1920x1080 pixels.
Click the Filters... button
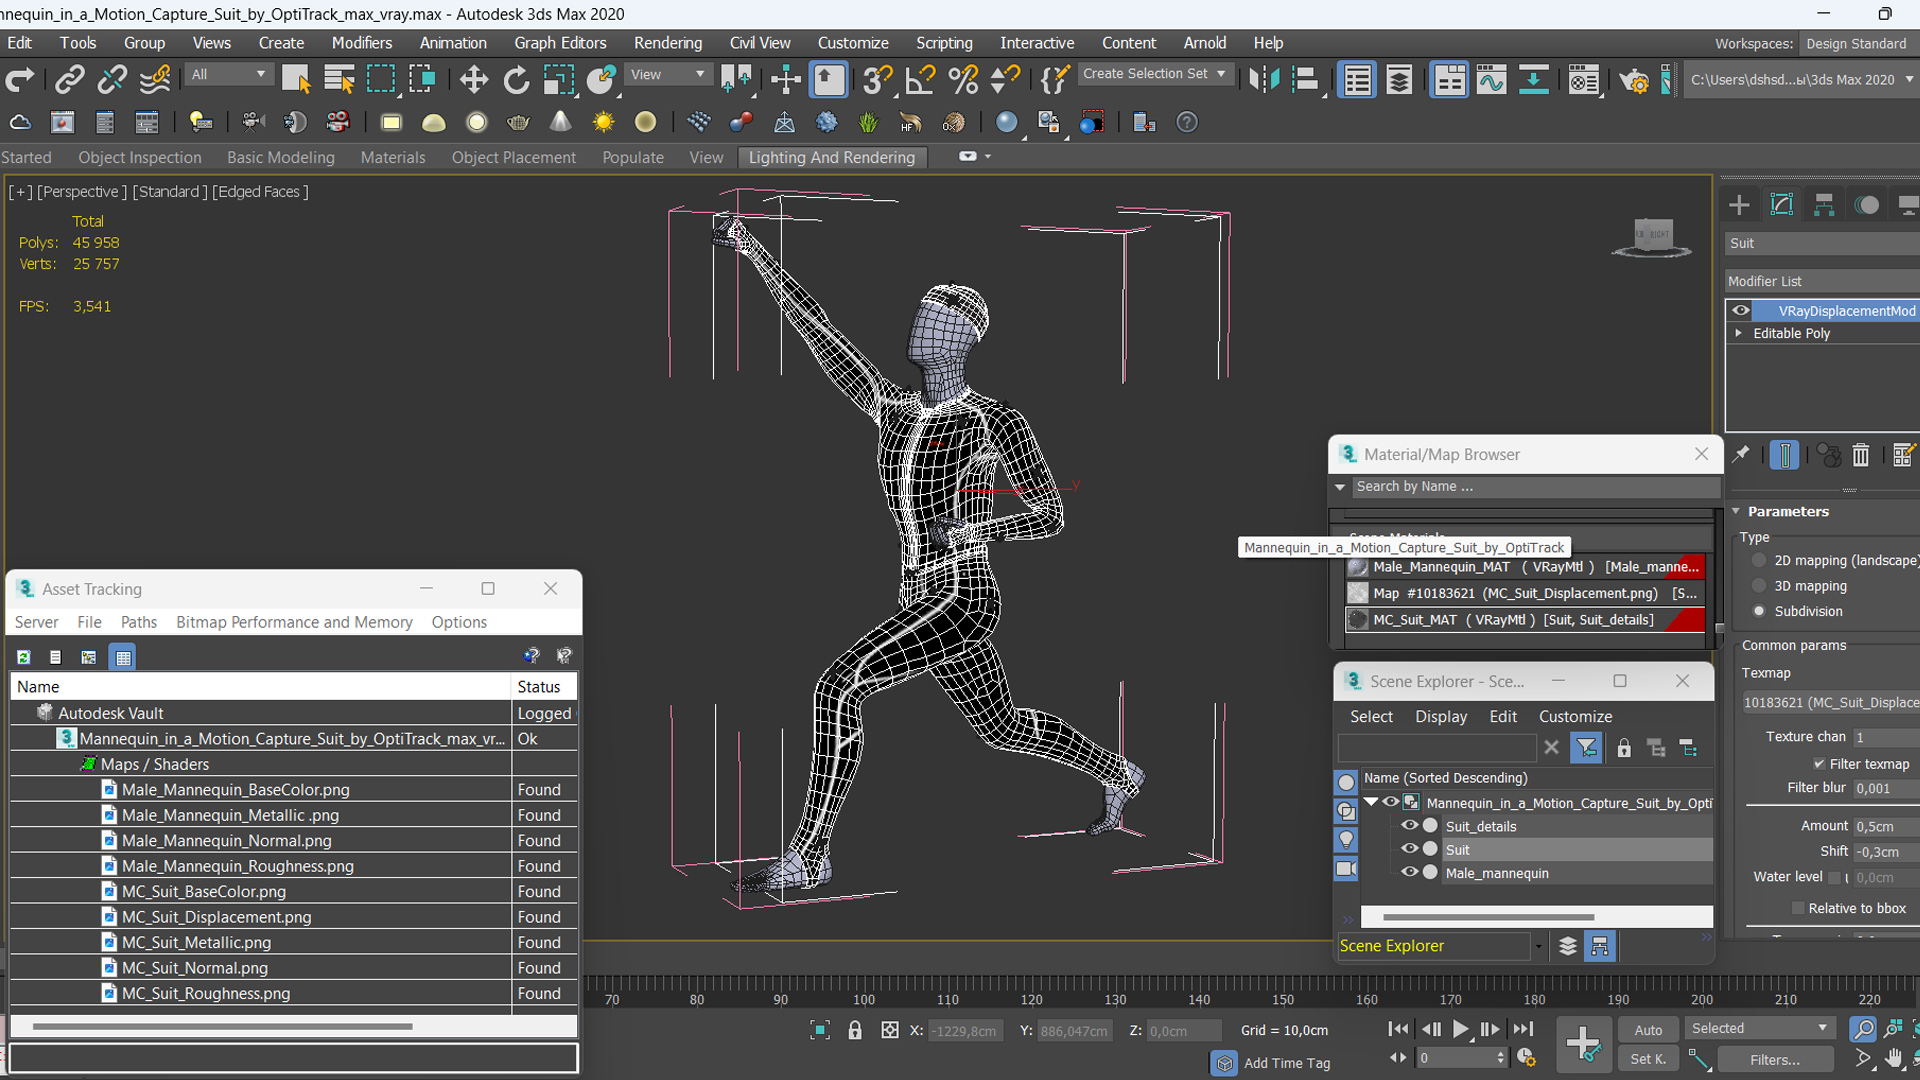[x=1775, y=1060]
